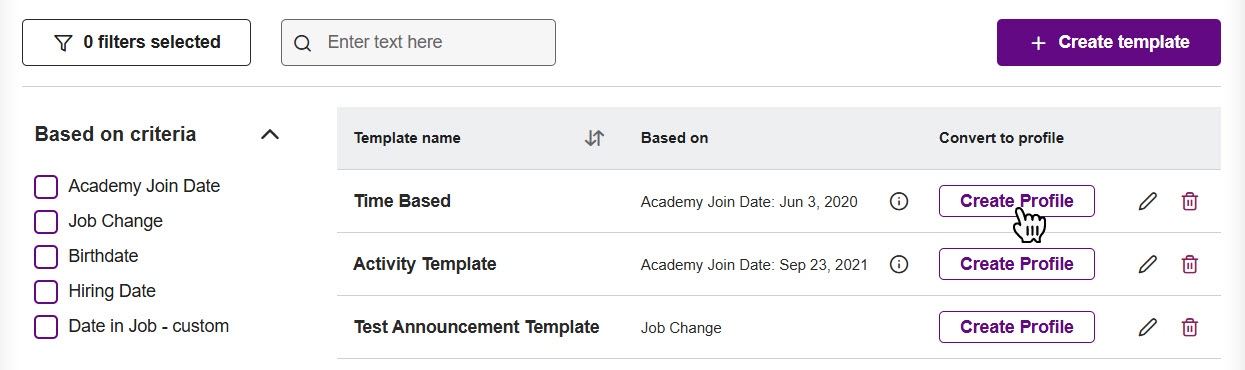Open the 0 filters selected panel
The height and width of the screenshot is (370, 1245).
(136, 42)
